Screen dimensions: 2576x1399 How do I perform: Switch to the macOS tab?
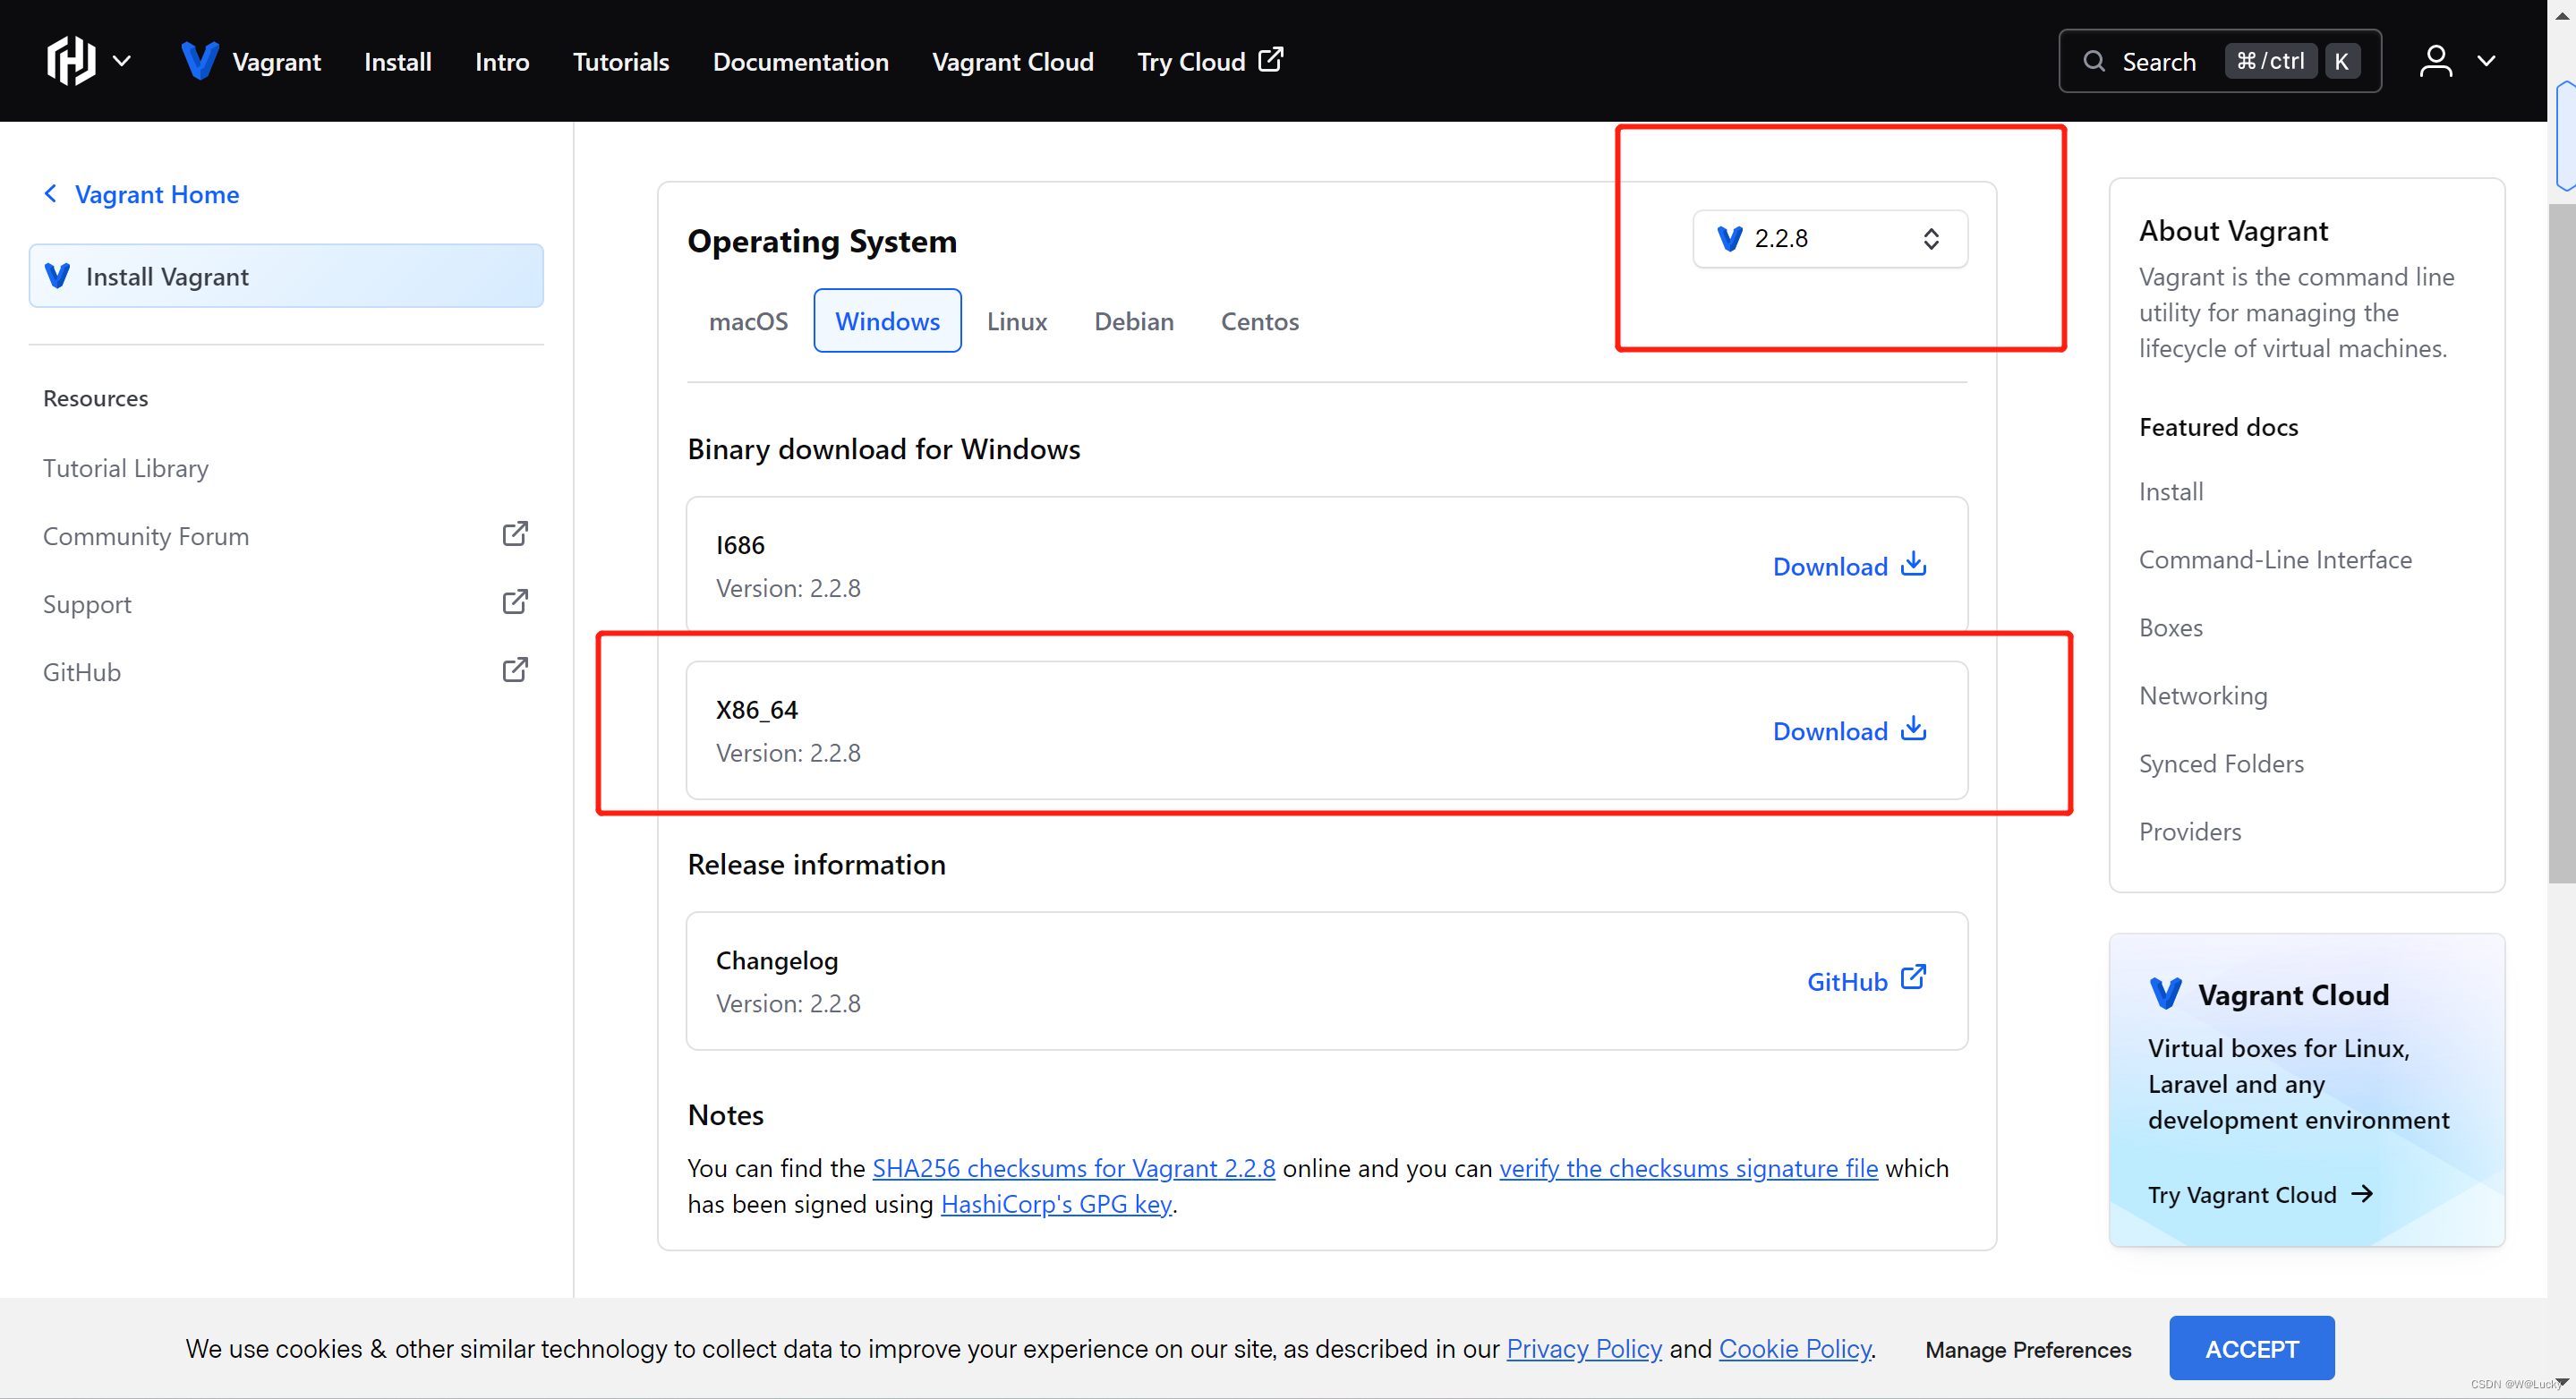[x=748, y=321]
